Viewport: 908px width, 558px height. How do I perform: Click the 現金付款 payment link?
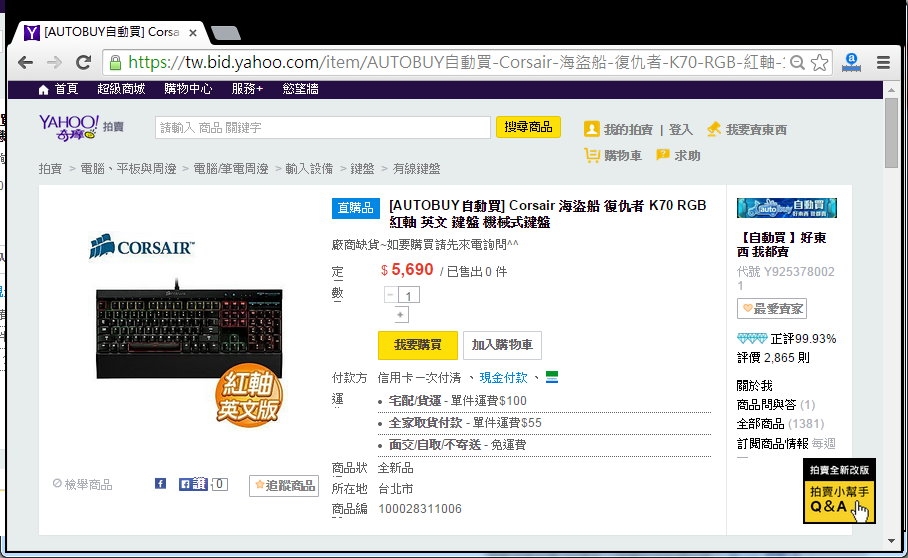503,378
